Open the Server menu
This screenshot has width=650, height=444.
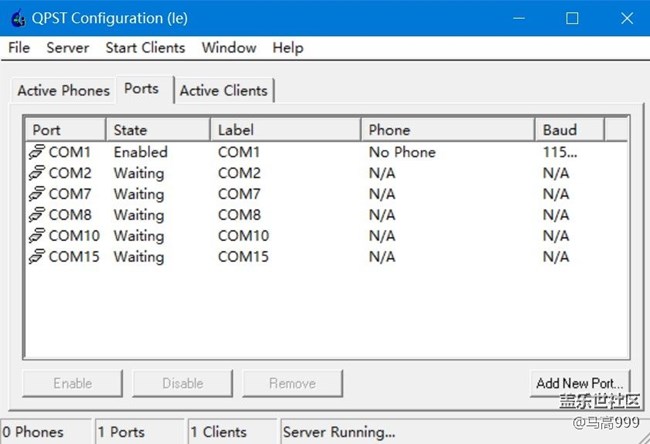67,48
